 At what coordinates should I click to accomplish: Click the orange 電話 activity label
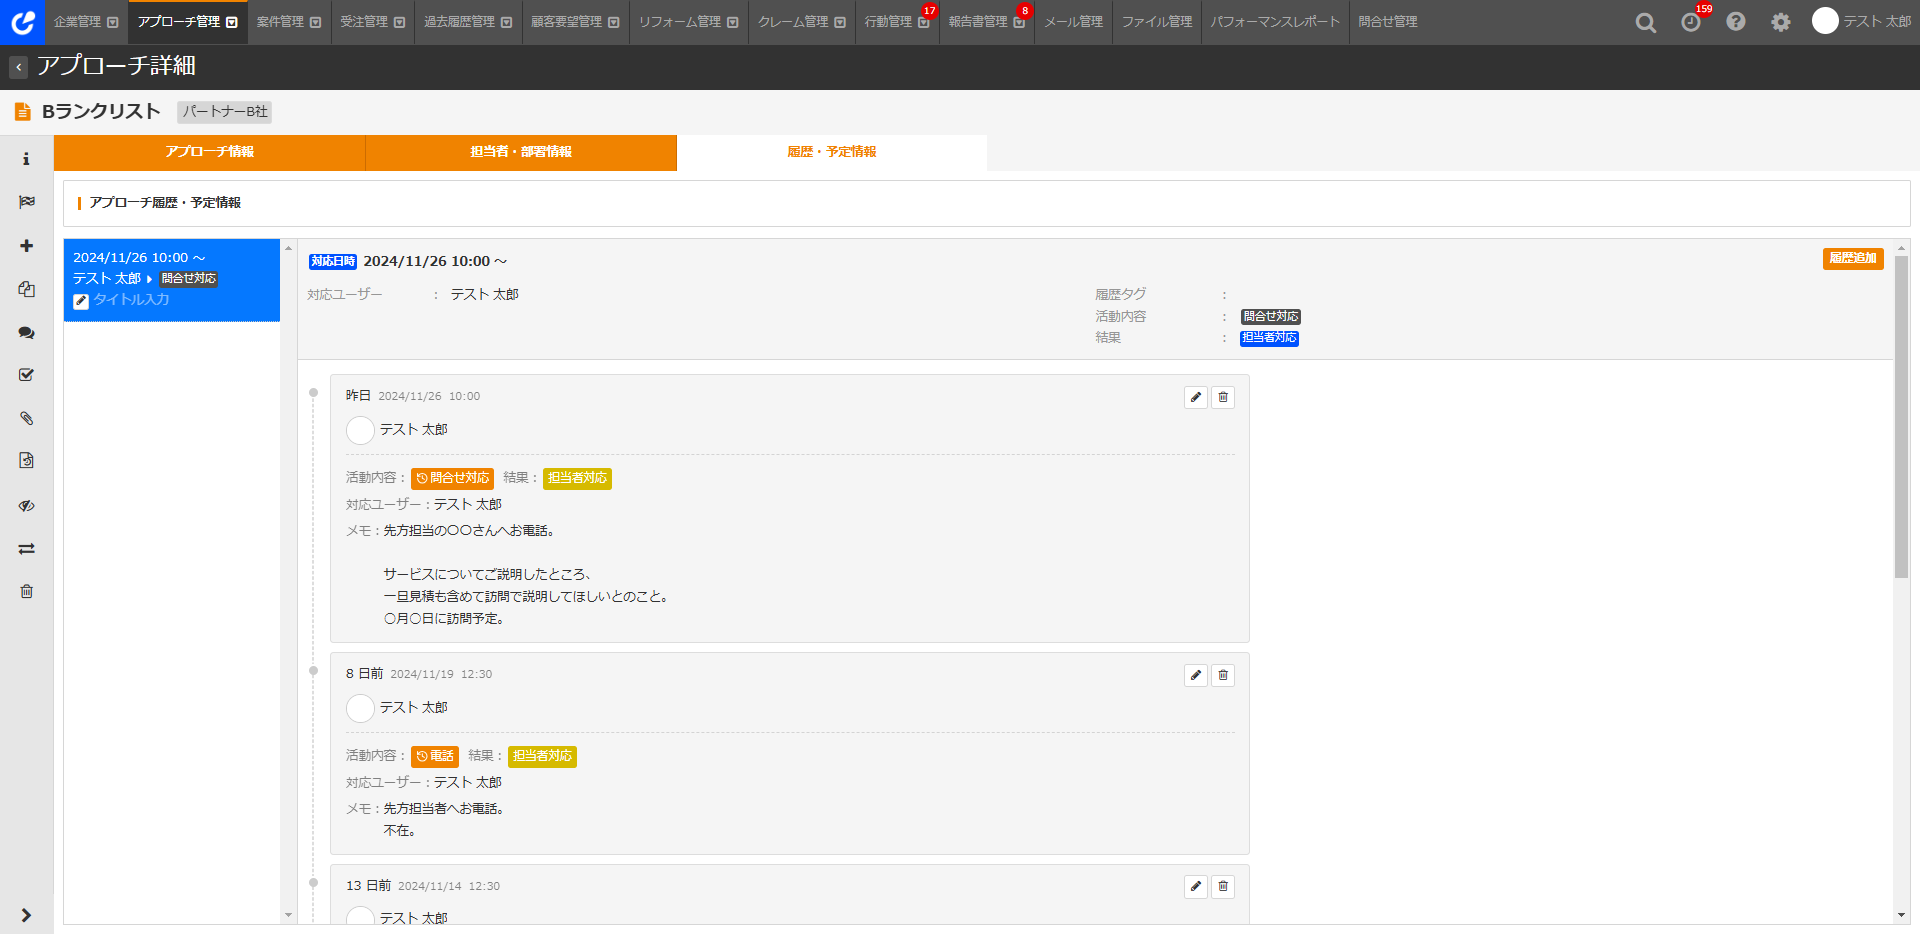[x=435, y=756]
